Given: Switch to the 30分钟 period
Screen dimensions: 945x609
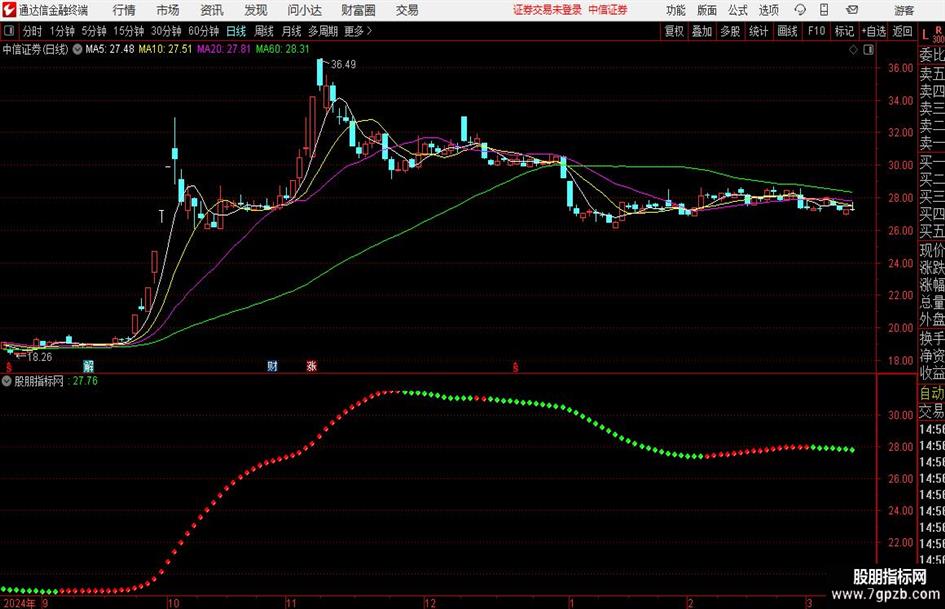Looking at the screenshot, I should pyautogui.click(x=166, y=31).
